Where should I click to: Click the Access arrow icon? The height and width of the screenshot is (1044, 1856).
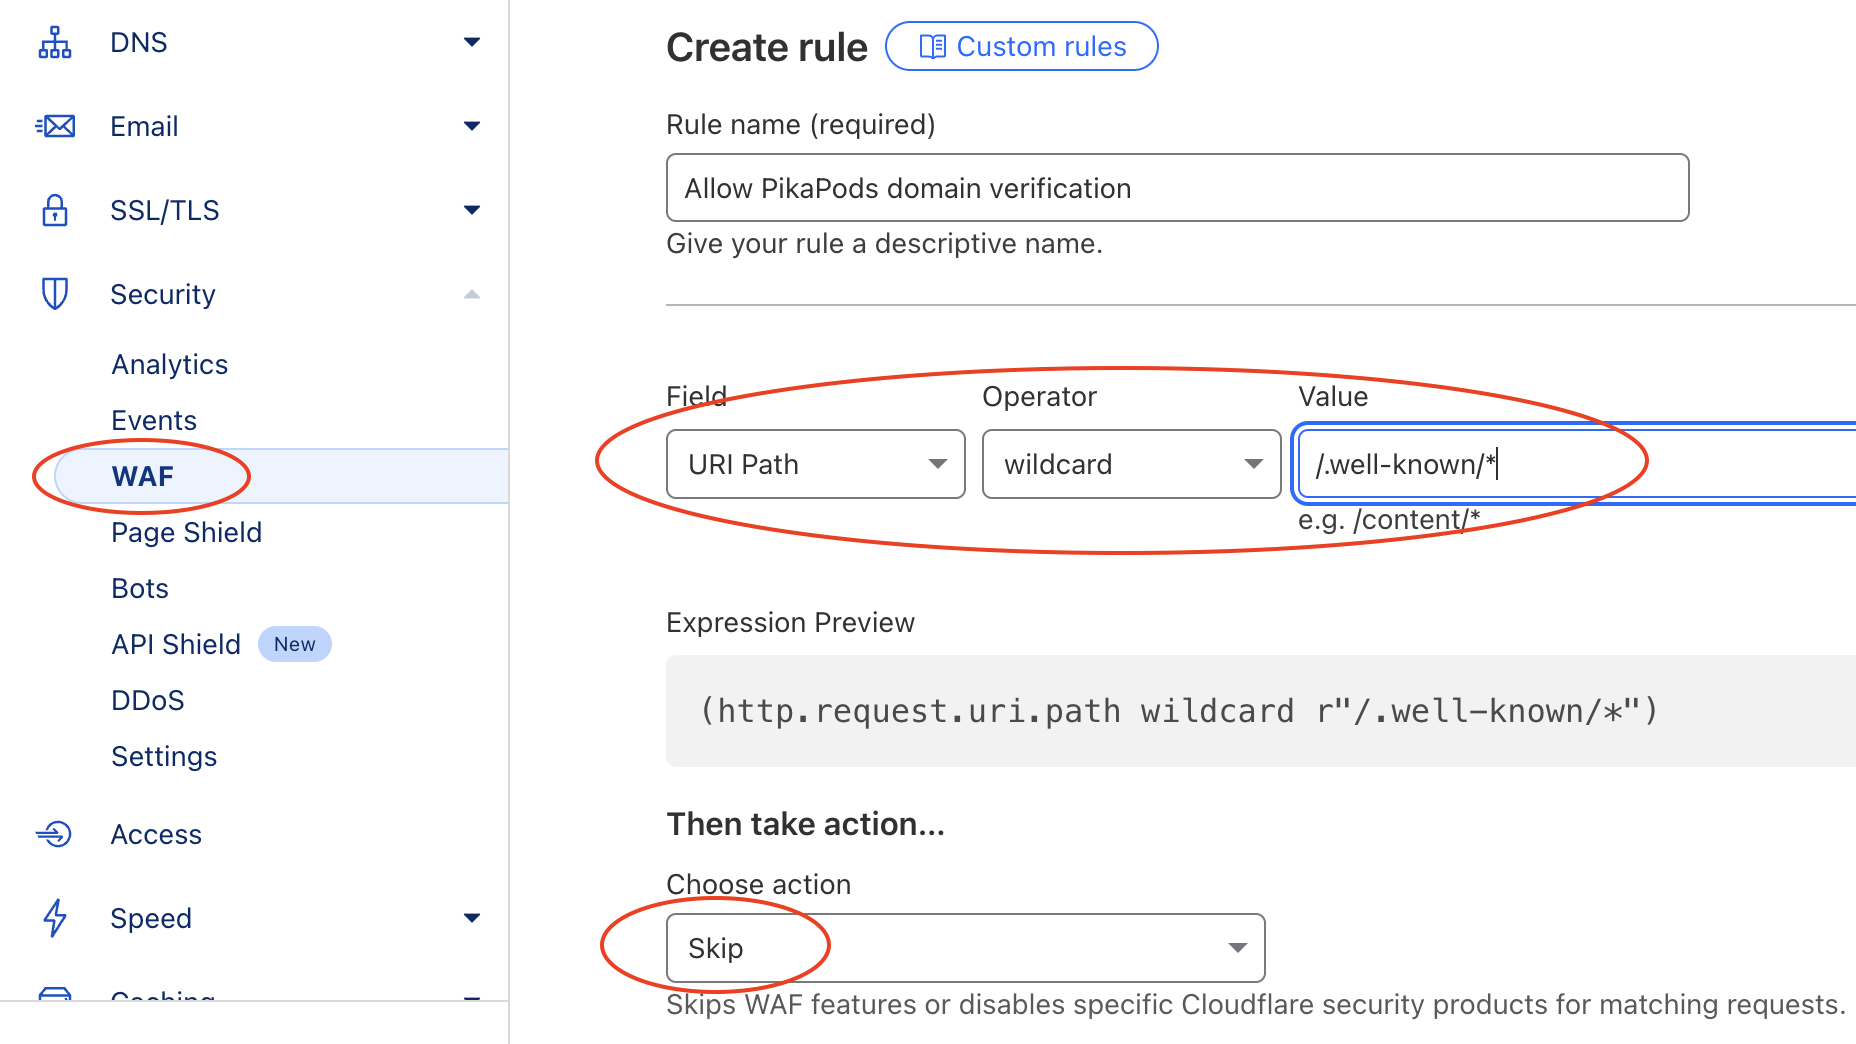(55, 834)
